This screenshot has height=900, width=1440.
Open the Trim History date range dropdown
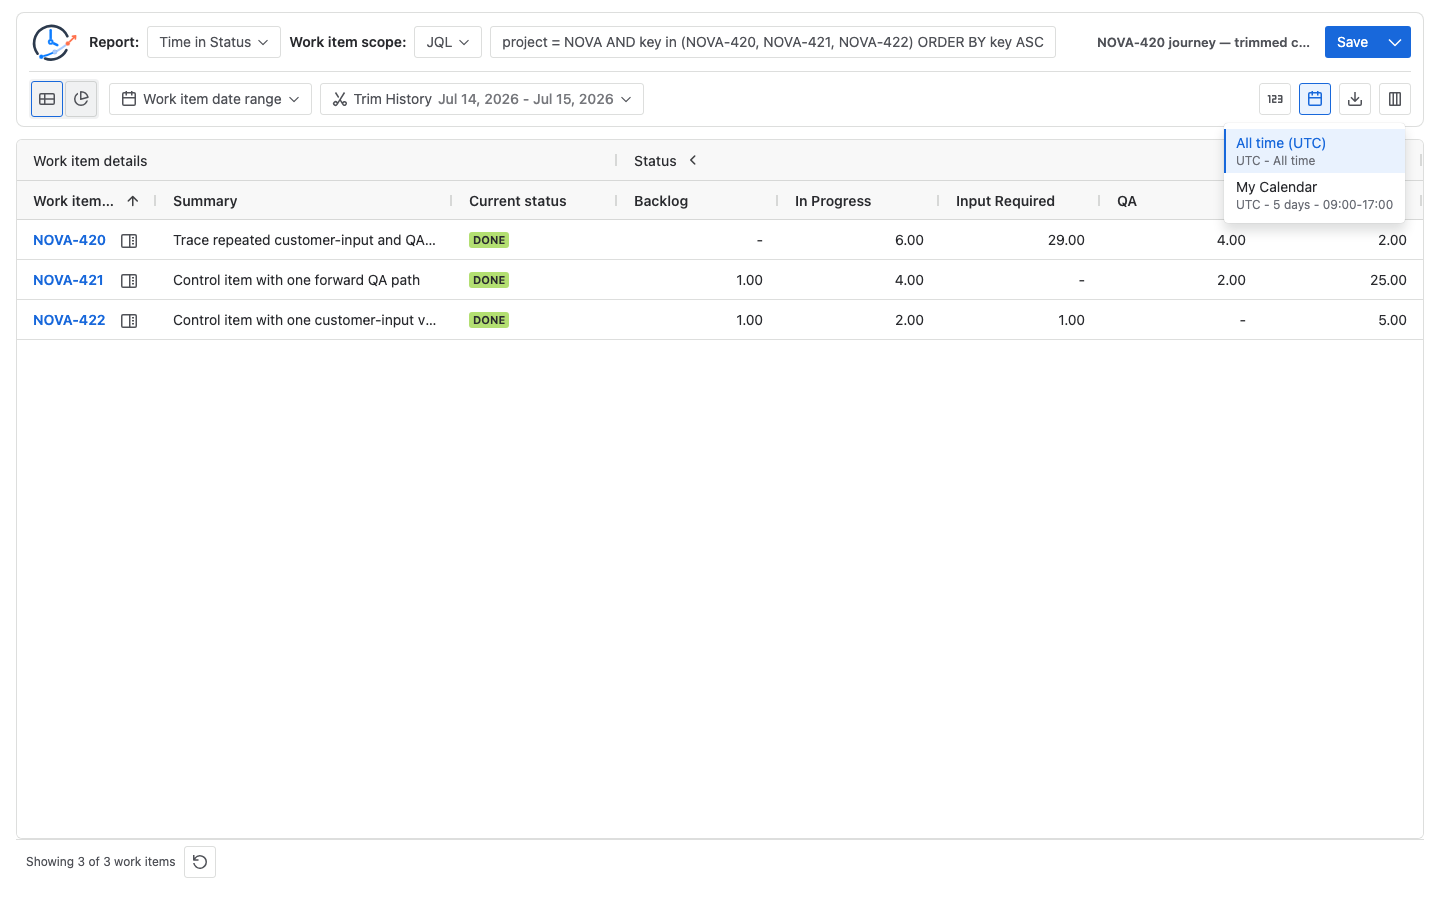coord(482,99)
